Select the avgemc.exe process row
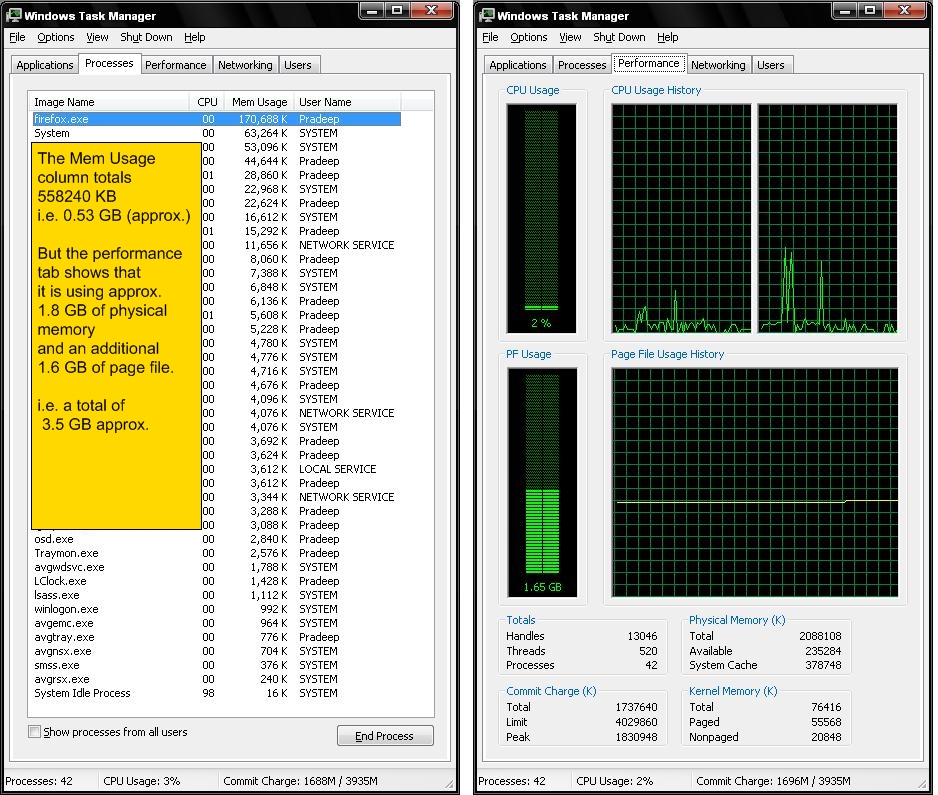The width and height of the screenshot is (938, 795). click(x=217, y=623)
